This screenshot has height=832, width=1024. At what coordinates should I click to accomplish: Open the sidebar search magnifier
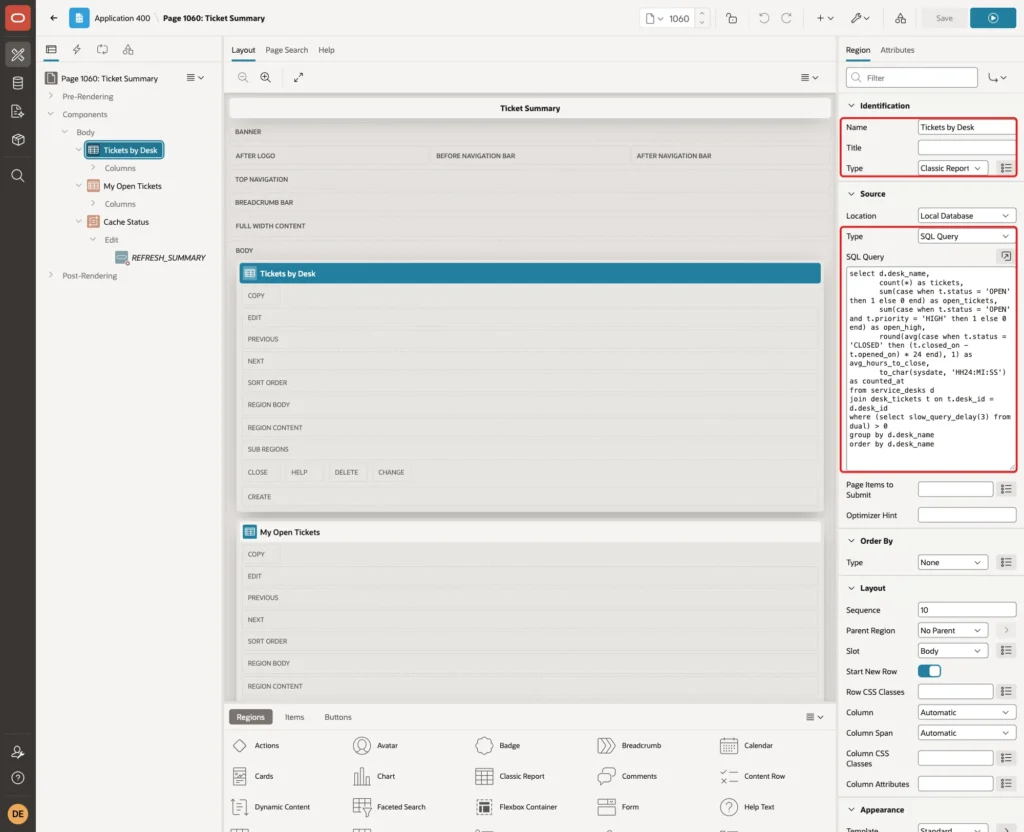pos(18,176)
